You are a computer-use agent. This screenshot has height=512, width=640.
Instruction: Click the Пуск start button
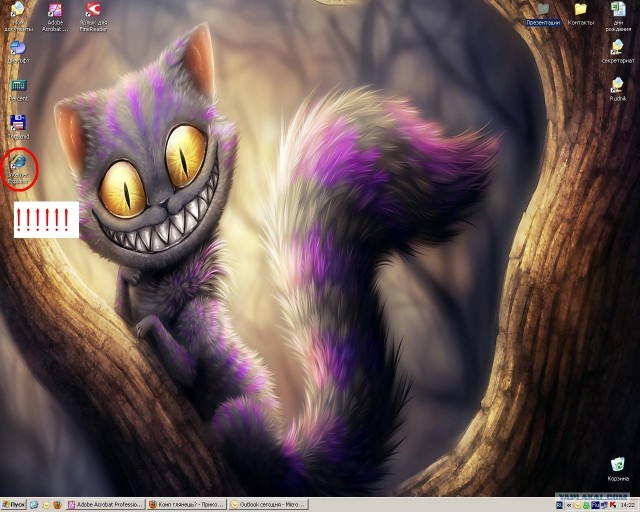click(13, 505)
